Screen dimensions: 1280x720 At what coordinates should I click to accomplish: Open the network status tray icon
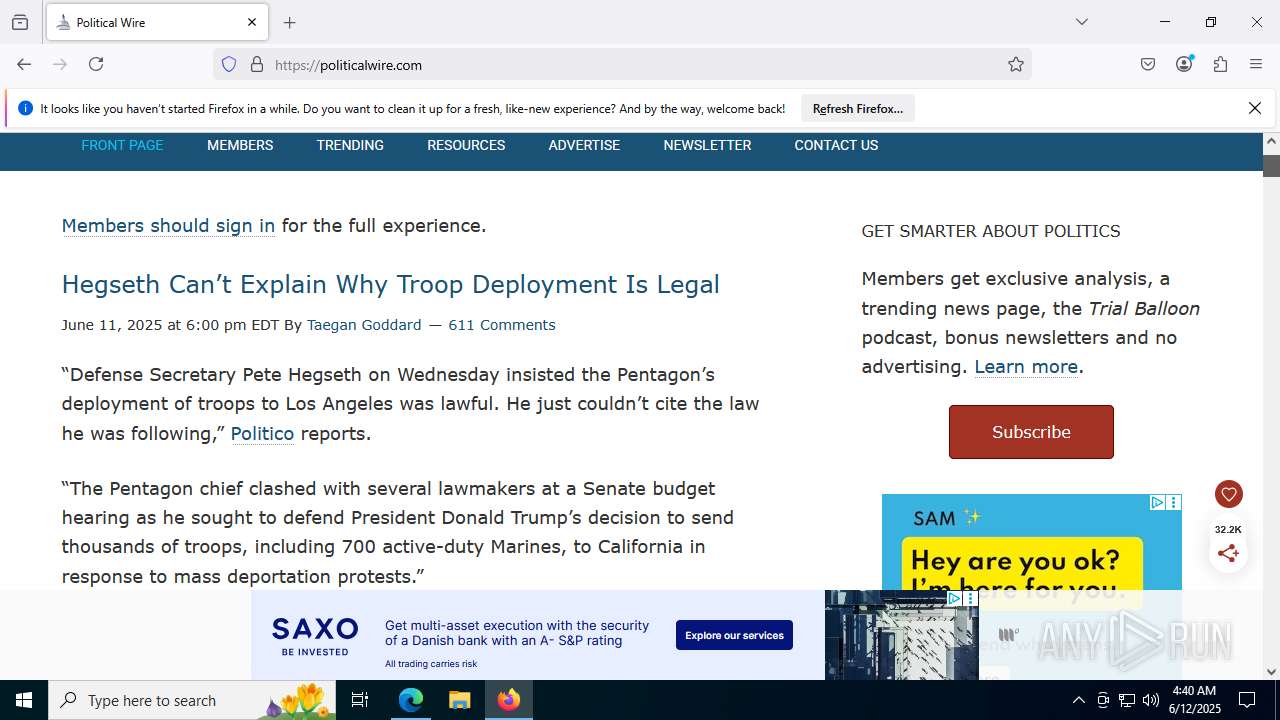pyautogui.click(x=1127, y=700)
